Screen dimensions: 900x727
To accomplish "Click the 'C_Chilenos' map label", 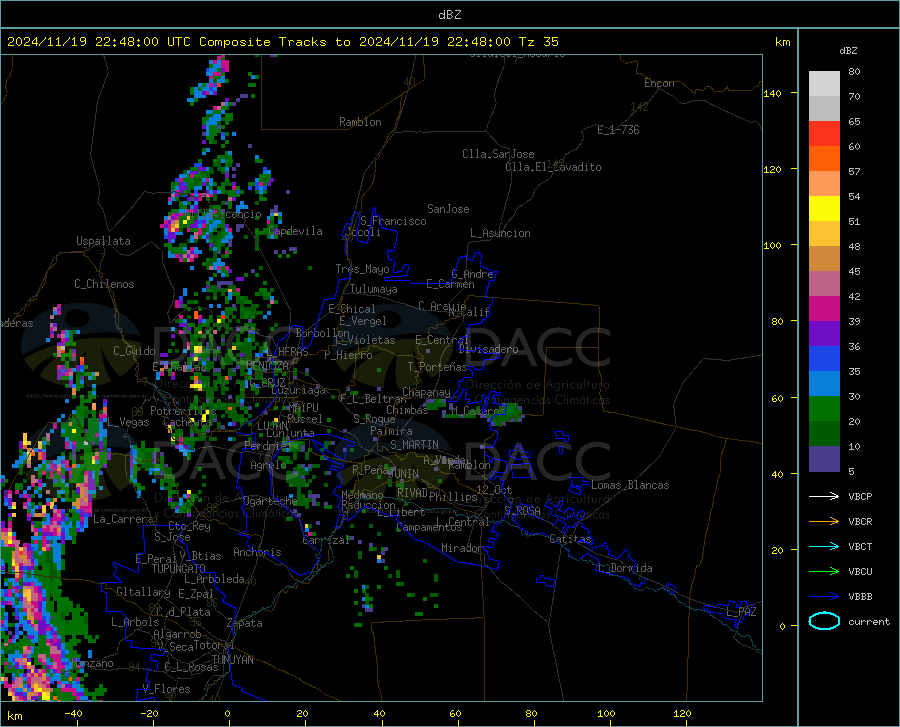I will coord(104,284).
